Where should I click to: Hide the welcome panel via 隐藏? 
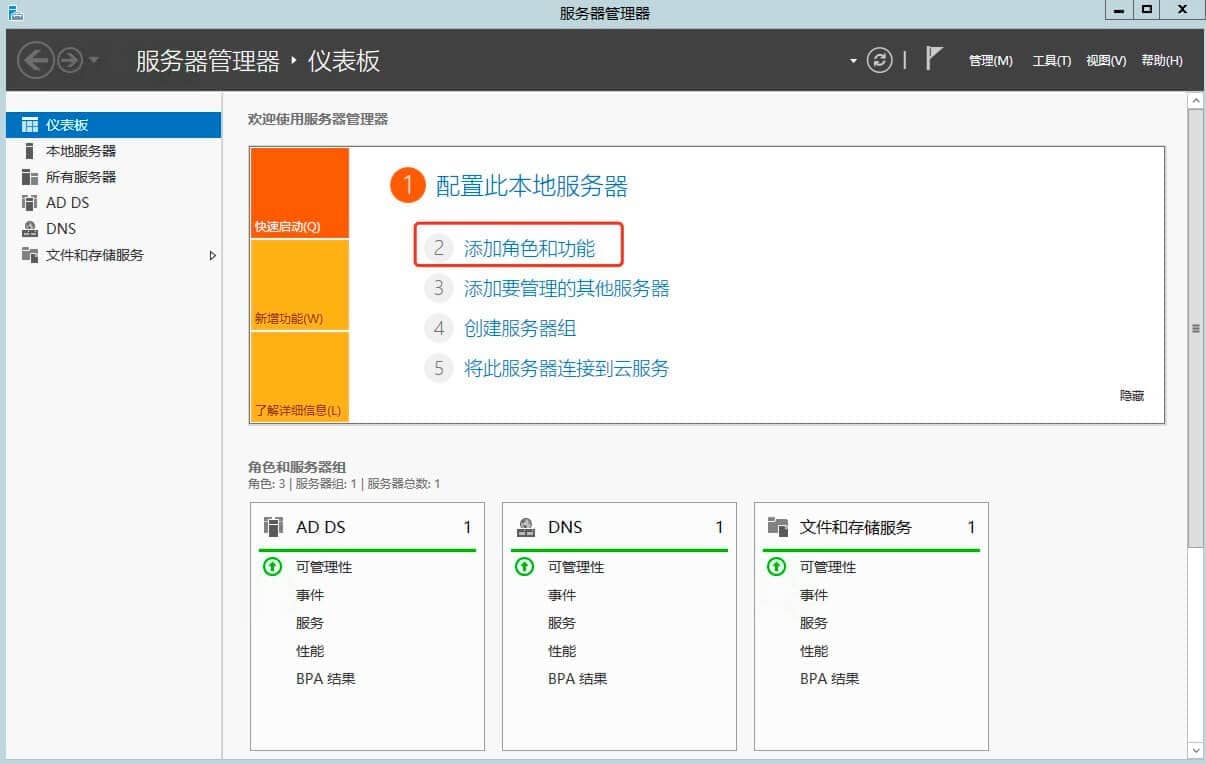[1132, 396]
